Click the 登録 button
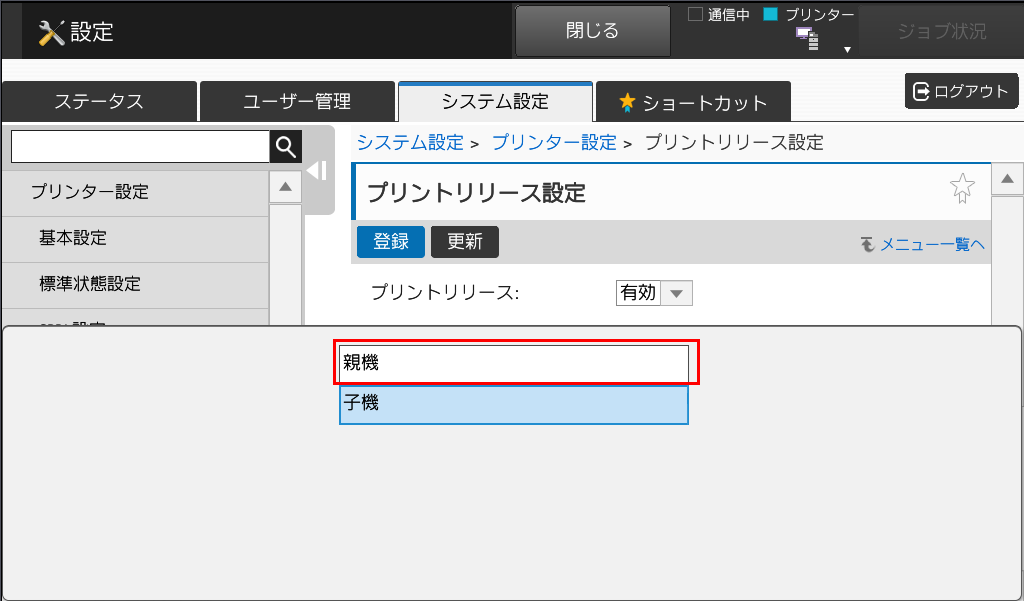 click(x=391, y=242)
